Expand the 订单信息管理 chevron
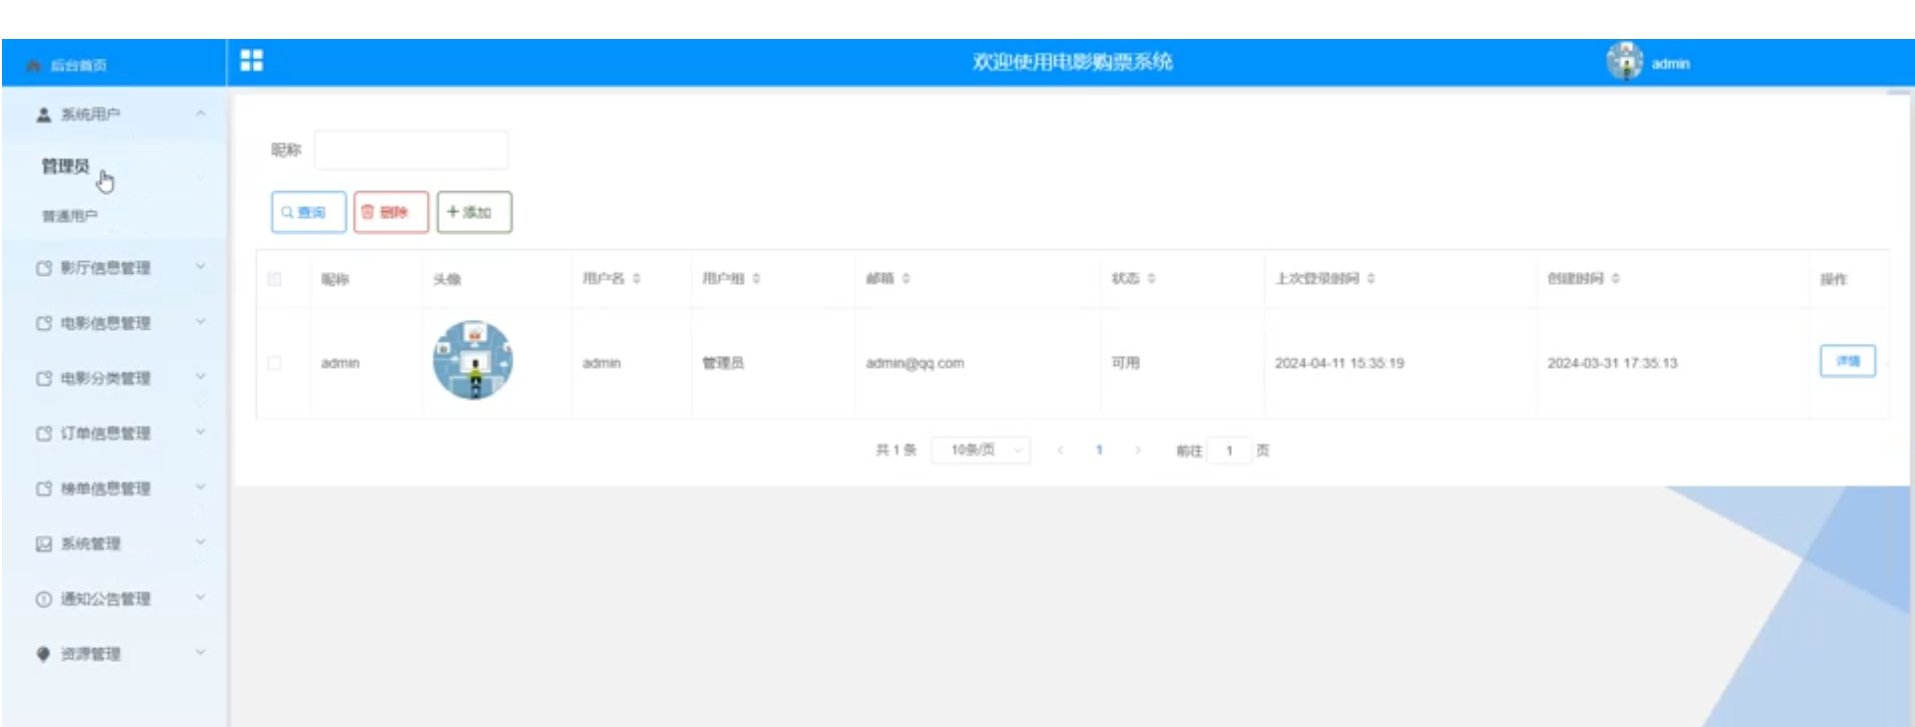Image resolution: width=1915 pixels, height=727 pixels. (200, 432)
